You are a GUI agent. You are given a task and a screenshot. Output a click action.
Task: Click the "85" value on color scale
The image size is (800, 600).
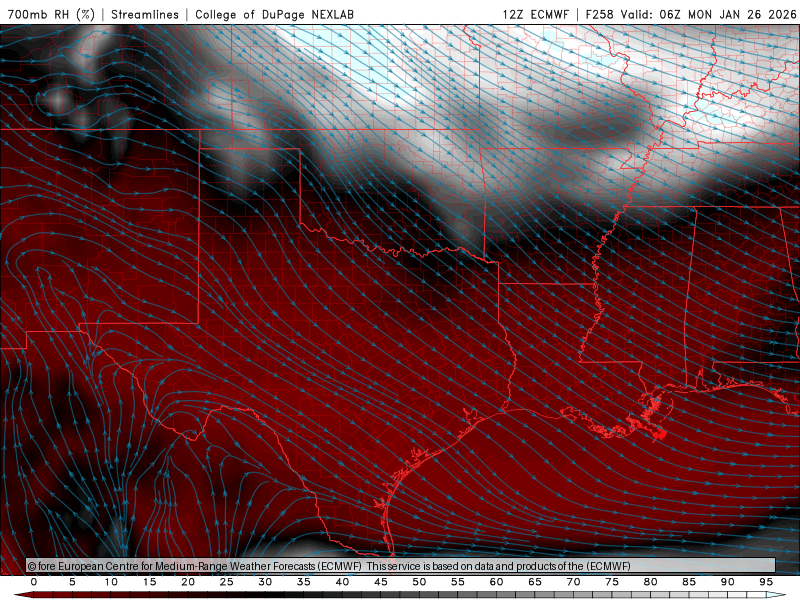[689, 582]
